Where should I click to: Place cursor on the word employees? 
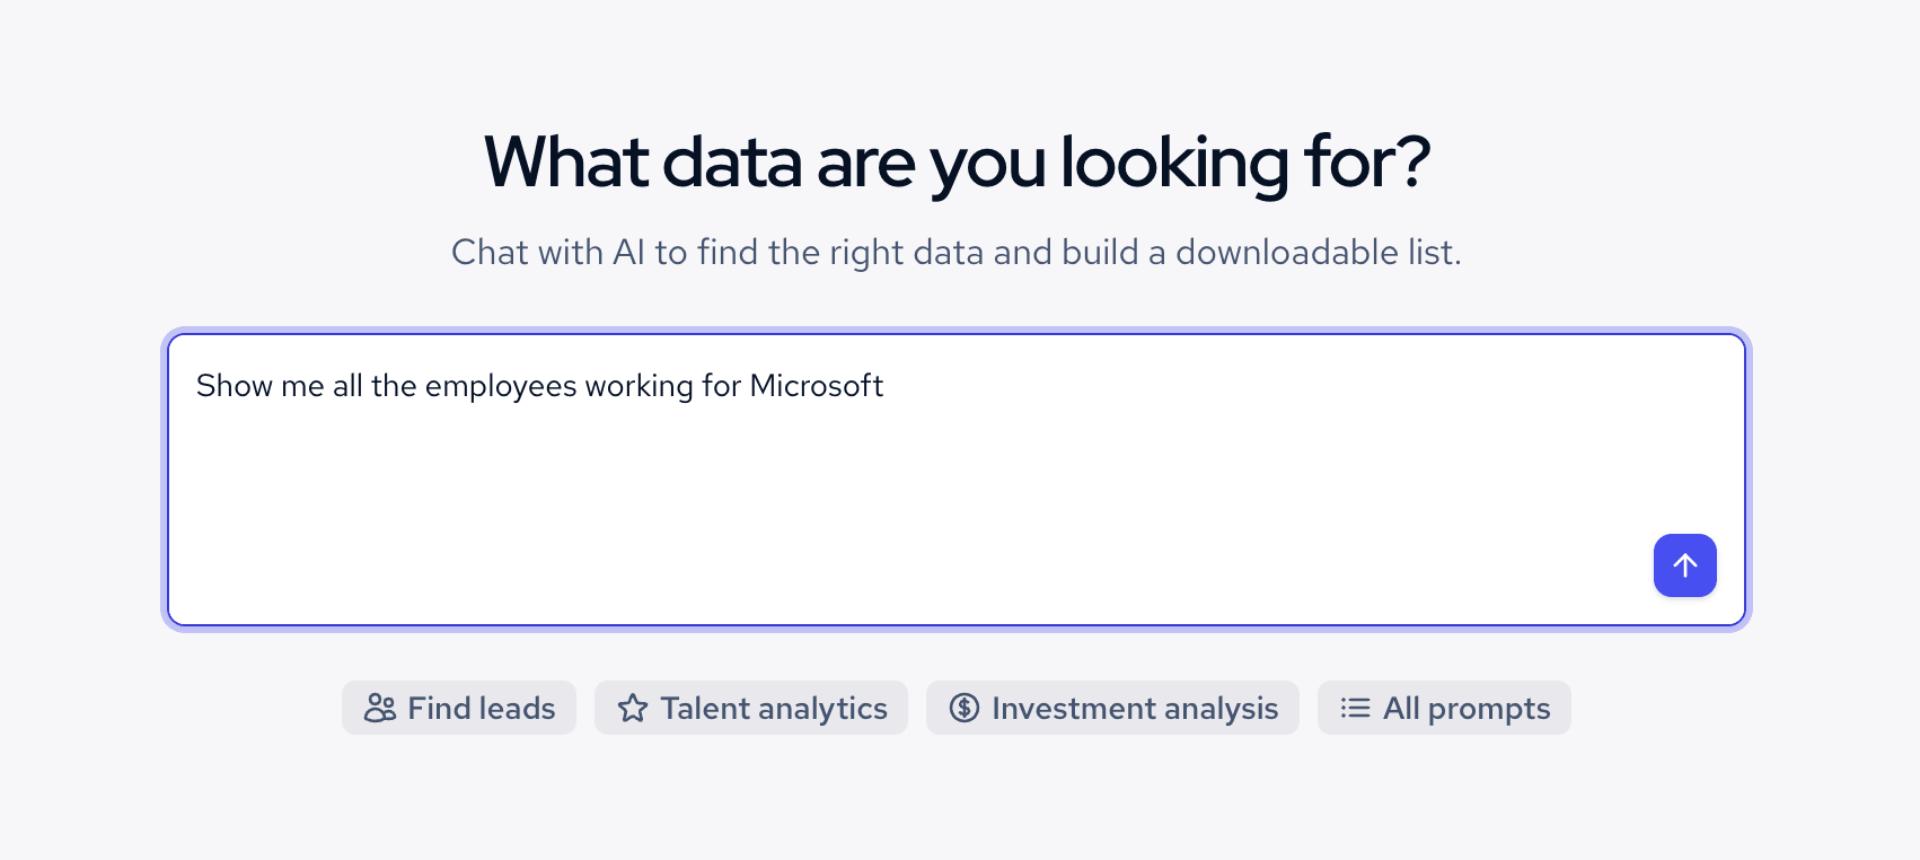pyautogui.click(x=501, y=386)
